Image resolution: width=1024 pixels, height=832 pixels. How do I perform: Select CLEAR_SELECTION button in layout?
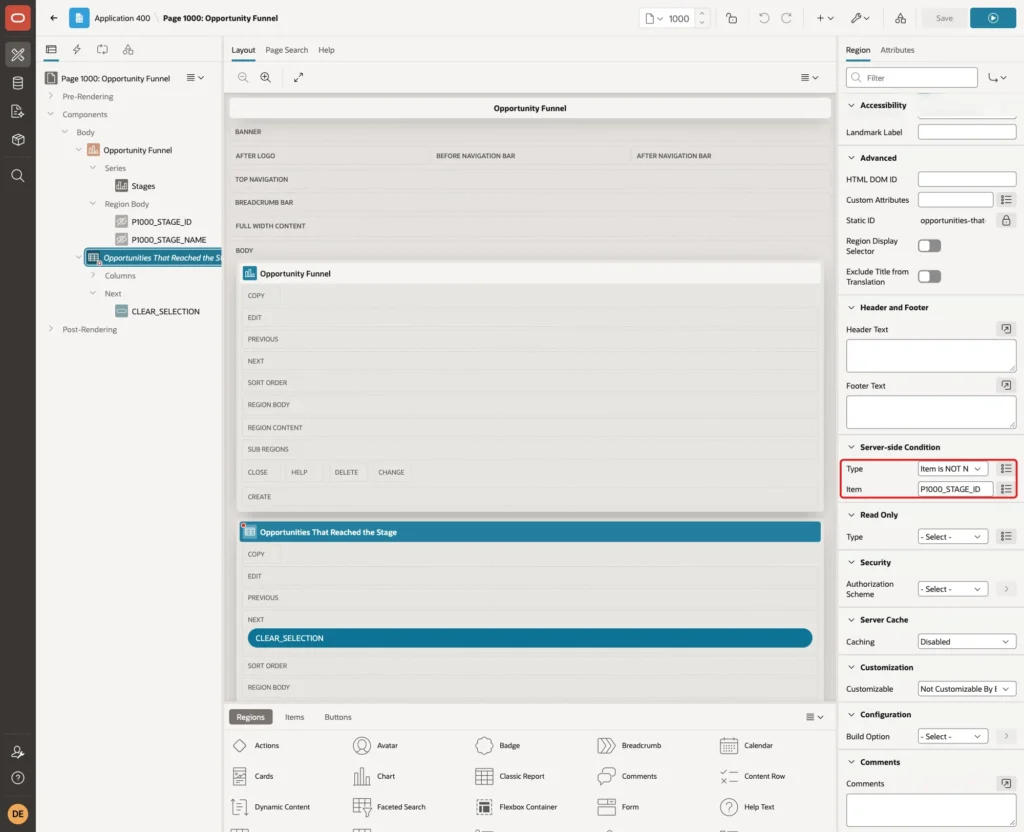click(x=530, y=638)
